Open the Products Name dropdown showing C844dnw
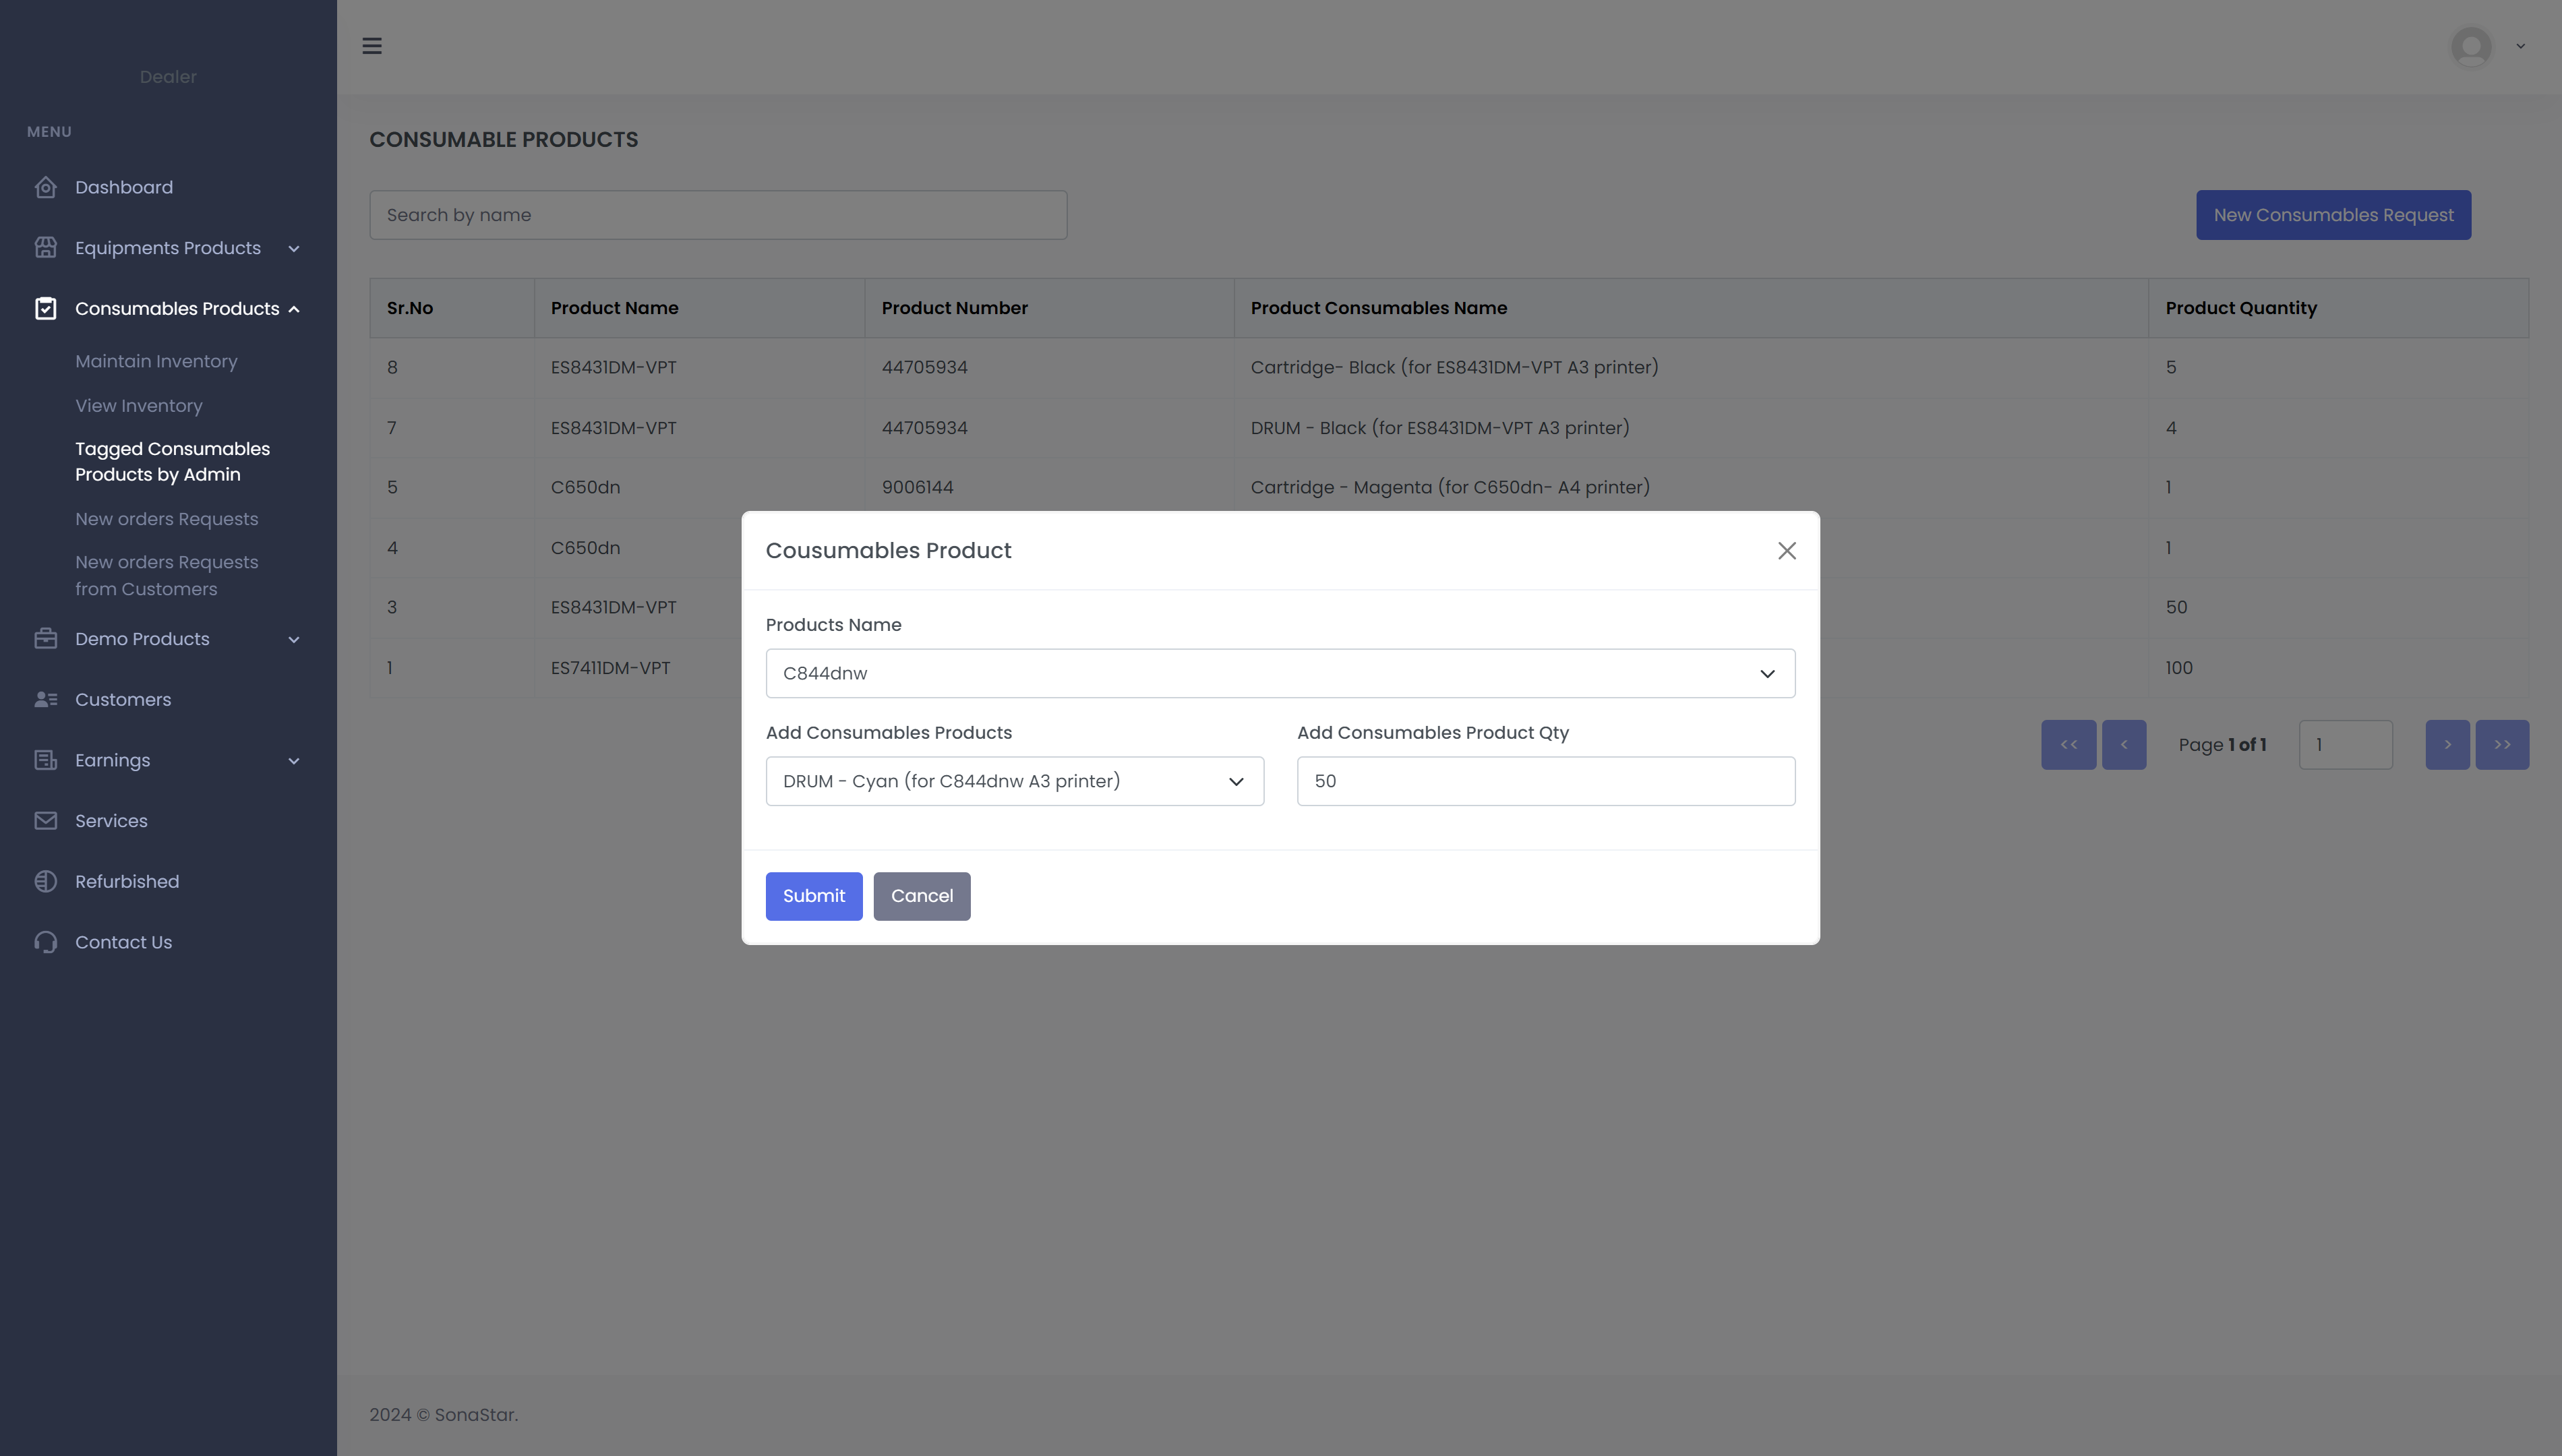The height and width of the screenshot is (1456, 2562). coord(1280,673)
